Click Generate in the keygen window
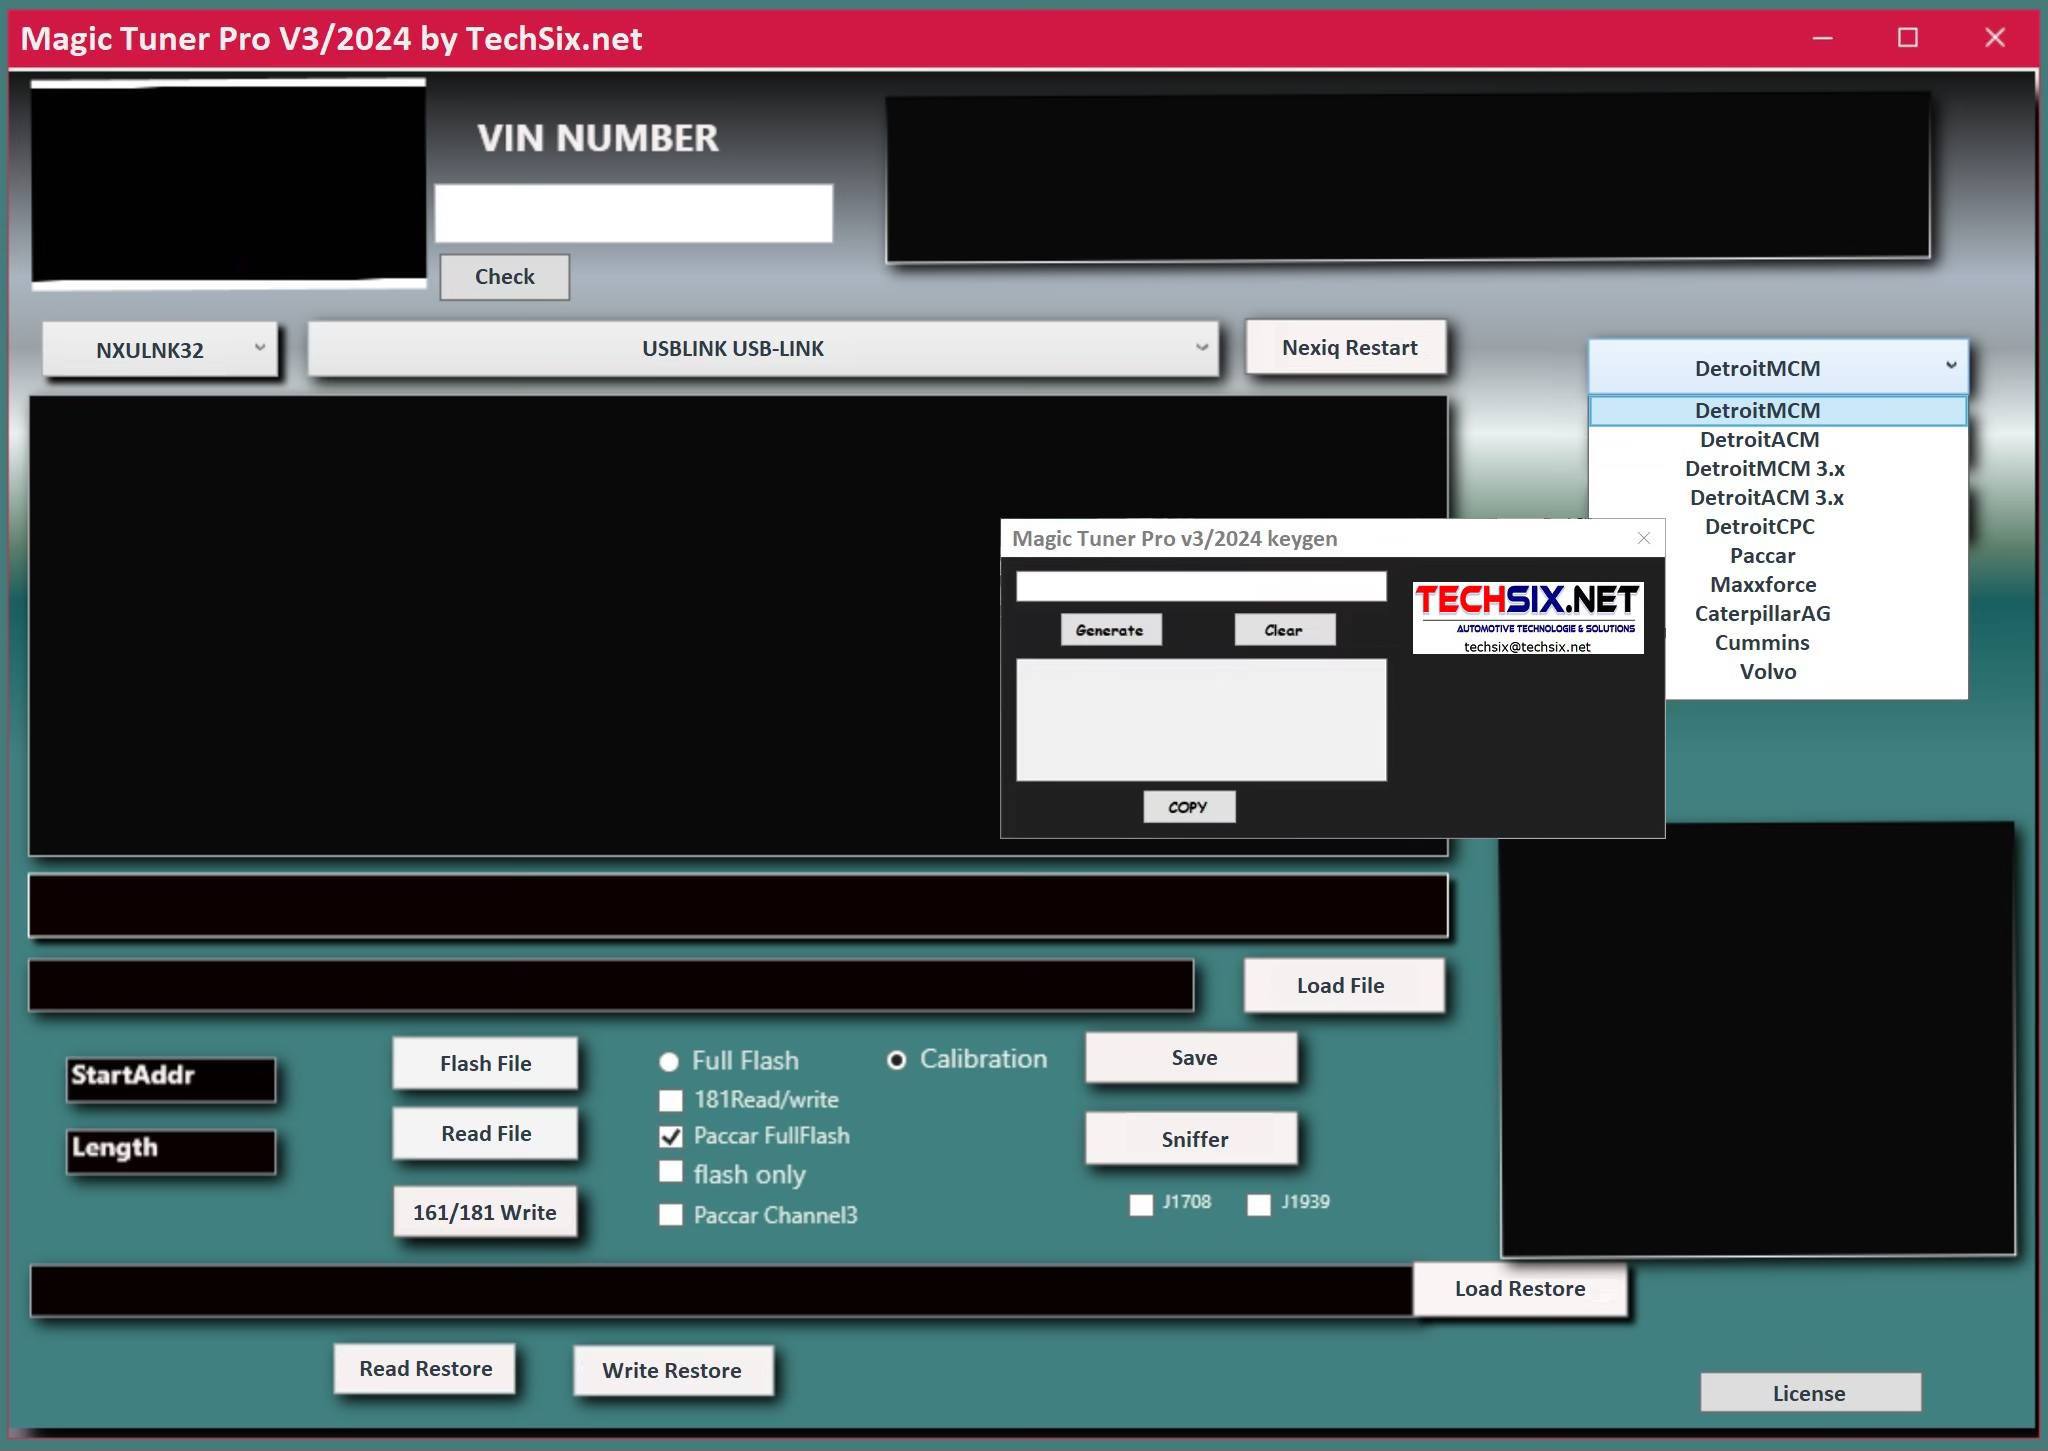The image size is (2048, 1451). point(1111,630)
